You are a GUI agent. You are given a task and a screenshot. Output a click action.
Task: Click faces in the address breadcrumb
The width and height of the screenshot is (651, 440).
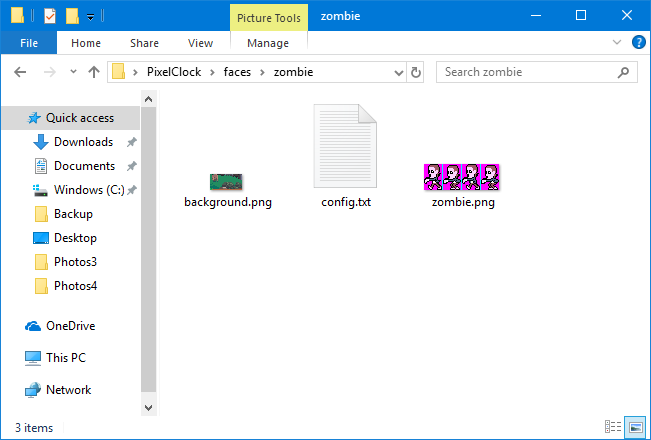[x=237, y=72]
